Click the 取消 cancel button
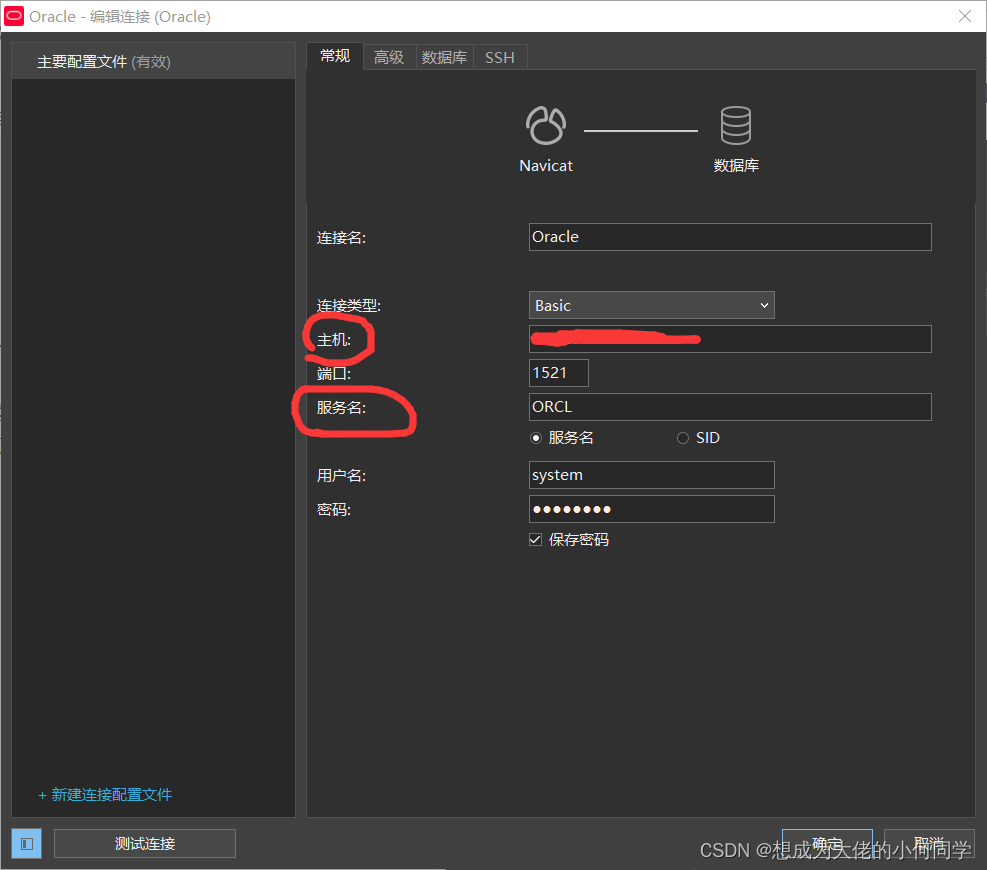 pos(929,844)
